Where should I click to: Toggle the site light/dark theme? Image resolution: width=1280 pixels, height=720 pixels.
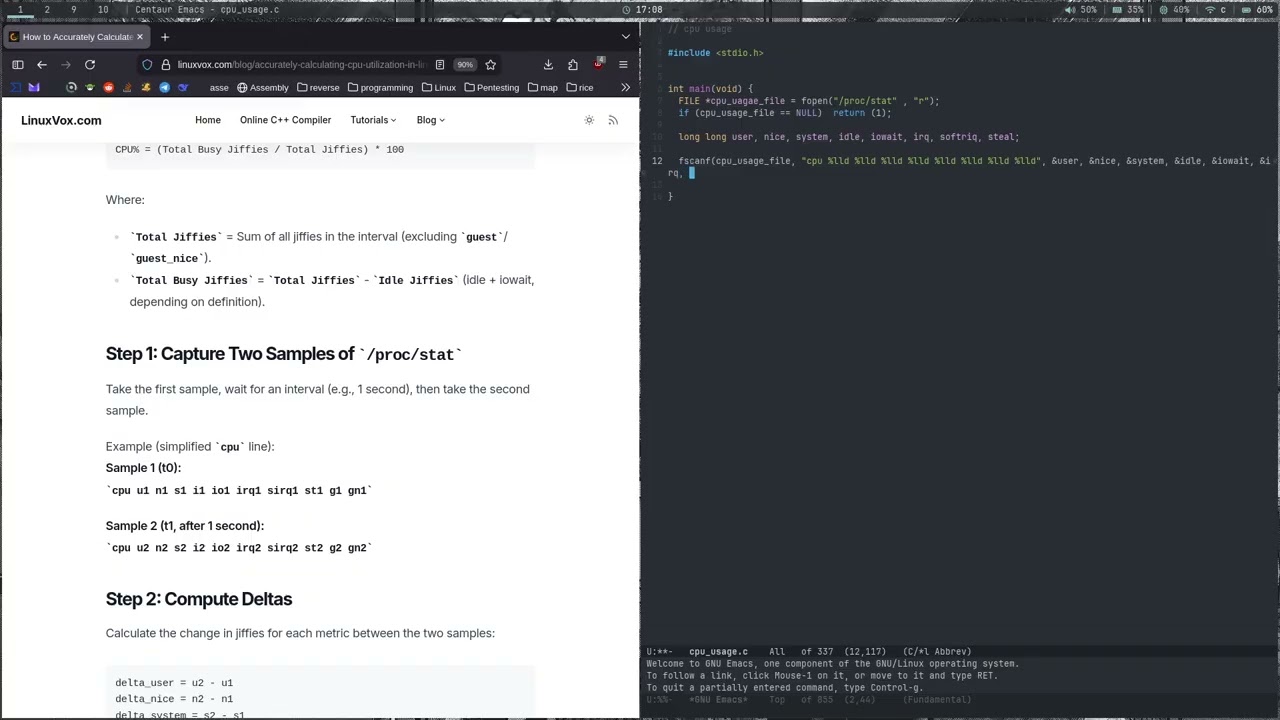point(589,120)
